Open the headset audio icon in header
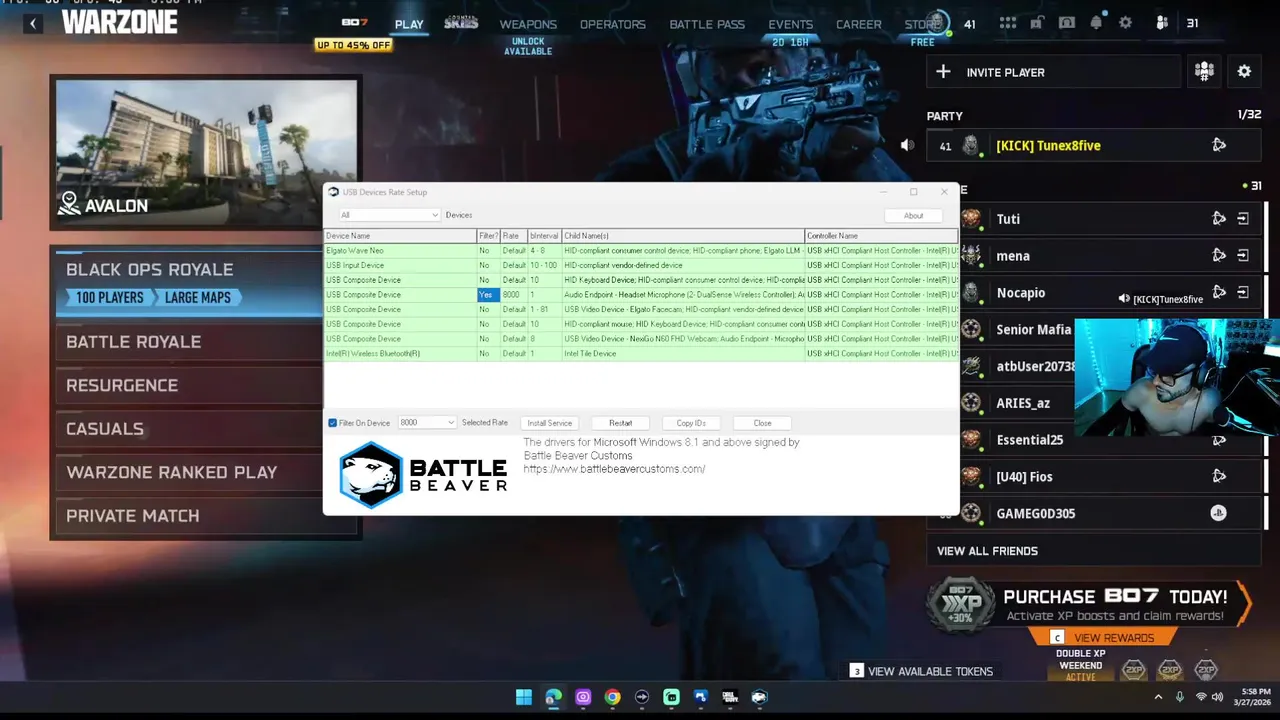 point(1067,23)
